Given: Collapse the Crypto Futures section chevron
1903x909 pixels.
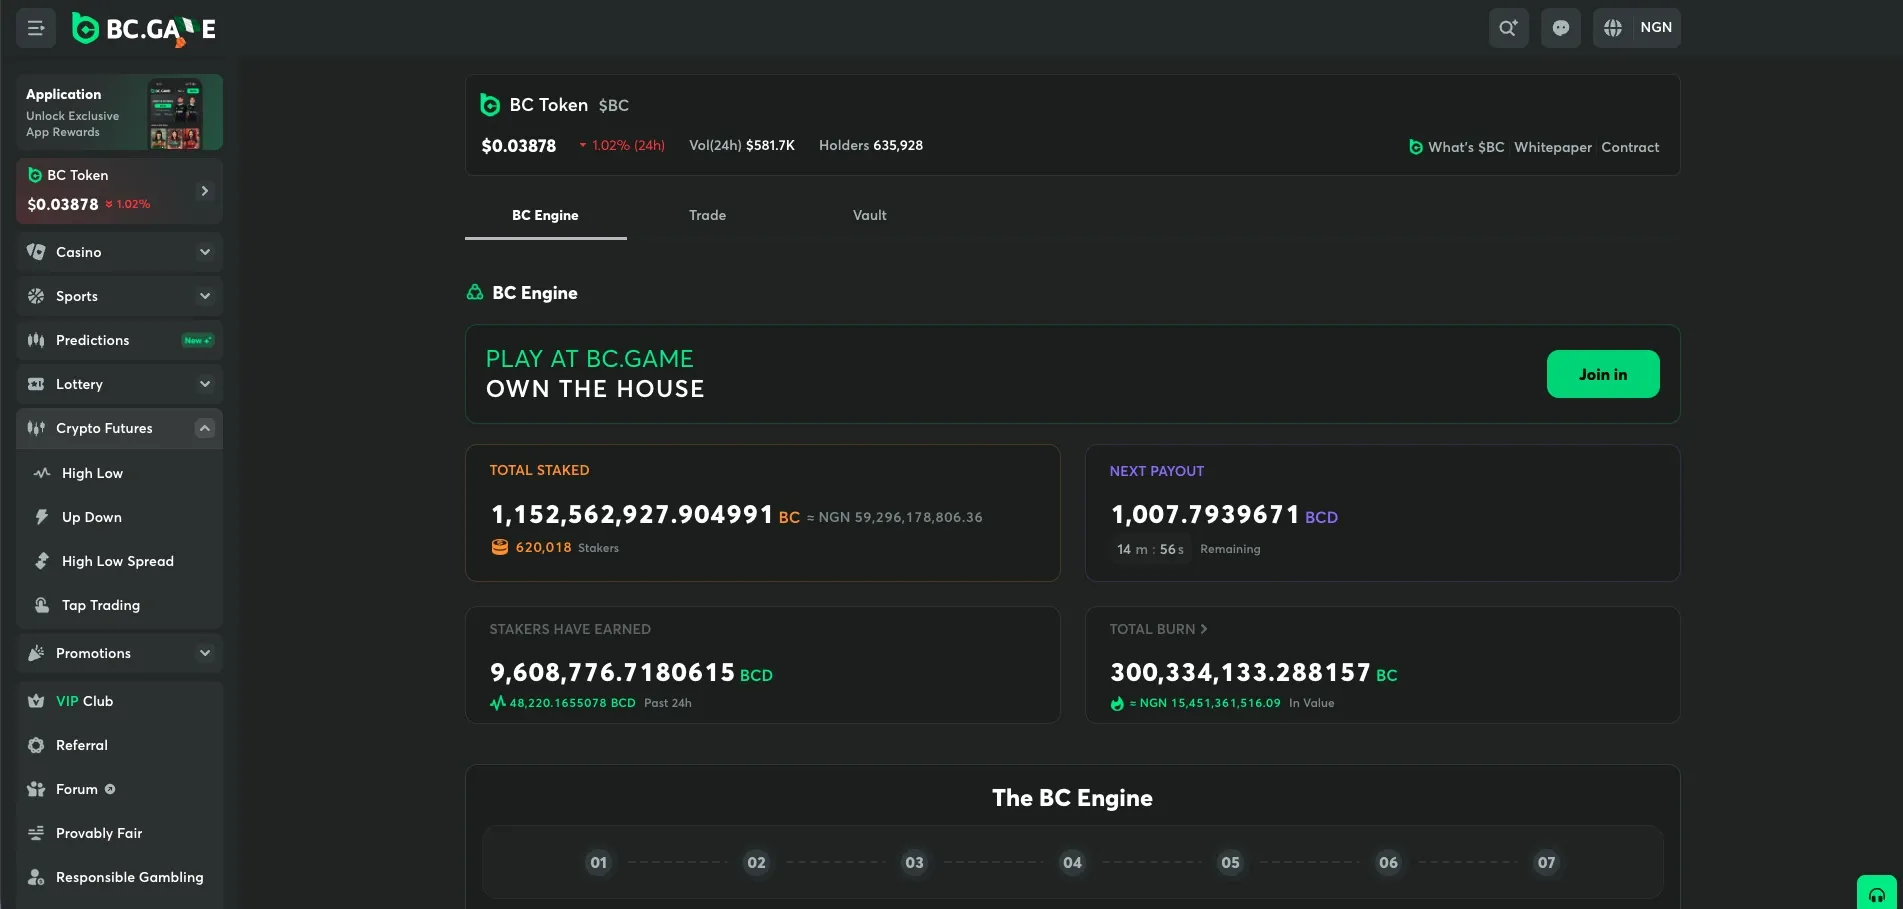Looking at the screenshot, I should 205,428.
